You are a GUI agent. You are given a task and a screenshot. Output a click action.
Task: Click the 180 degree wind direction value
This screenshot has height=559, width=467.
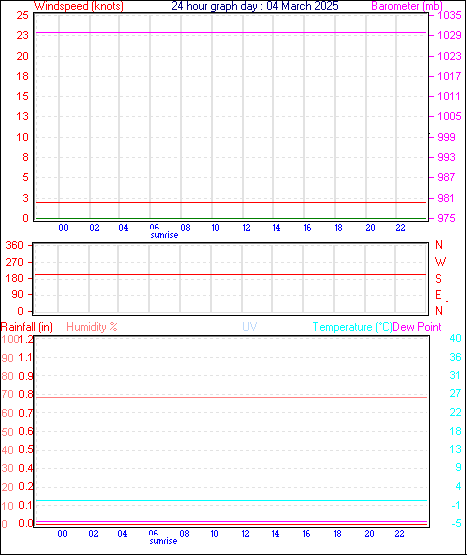tap(15, 278)
